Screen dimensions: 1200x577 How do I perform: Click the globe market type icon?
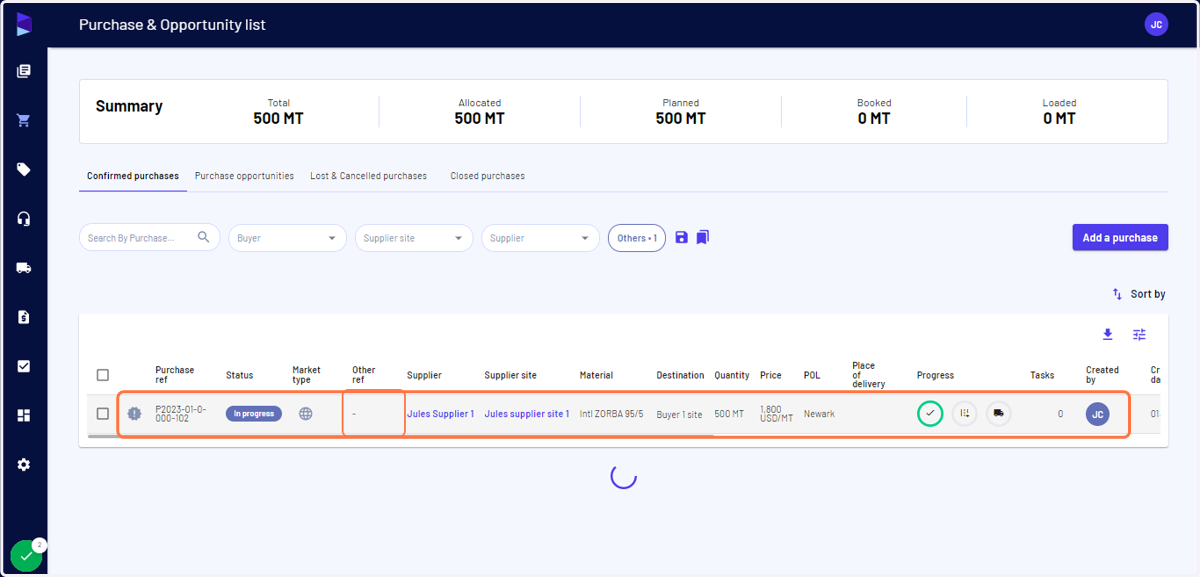point(306,413)
